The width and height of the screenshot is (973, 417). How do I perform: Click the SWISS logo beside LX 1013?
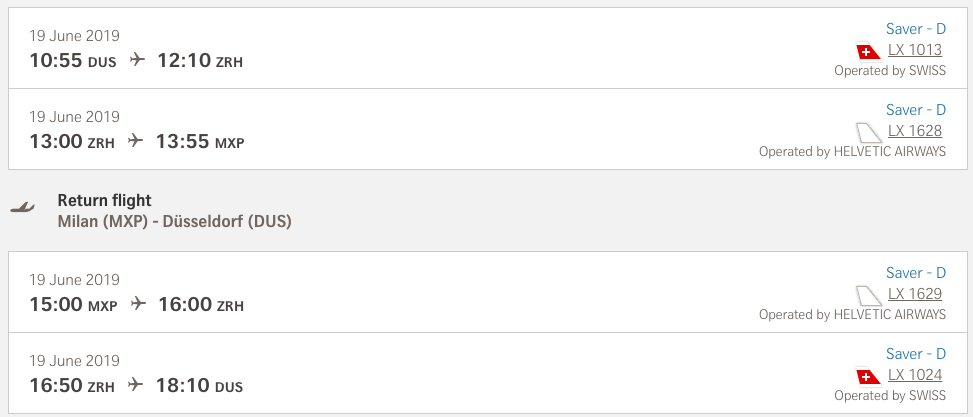(868, 51)
